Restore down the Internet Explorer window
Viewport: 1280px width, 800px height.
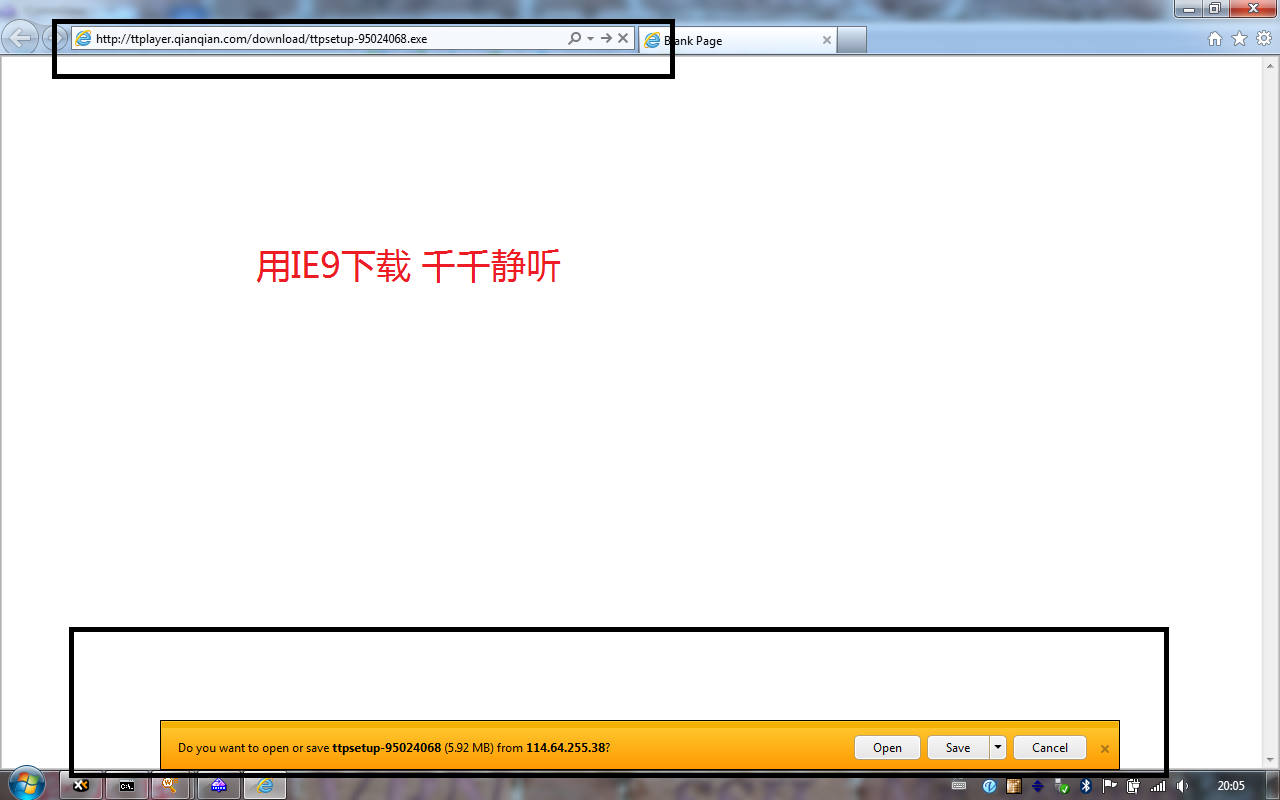[x=1214, y=8]
